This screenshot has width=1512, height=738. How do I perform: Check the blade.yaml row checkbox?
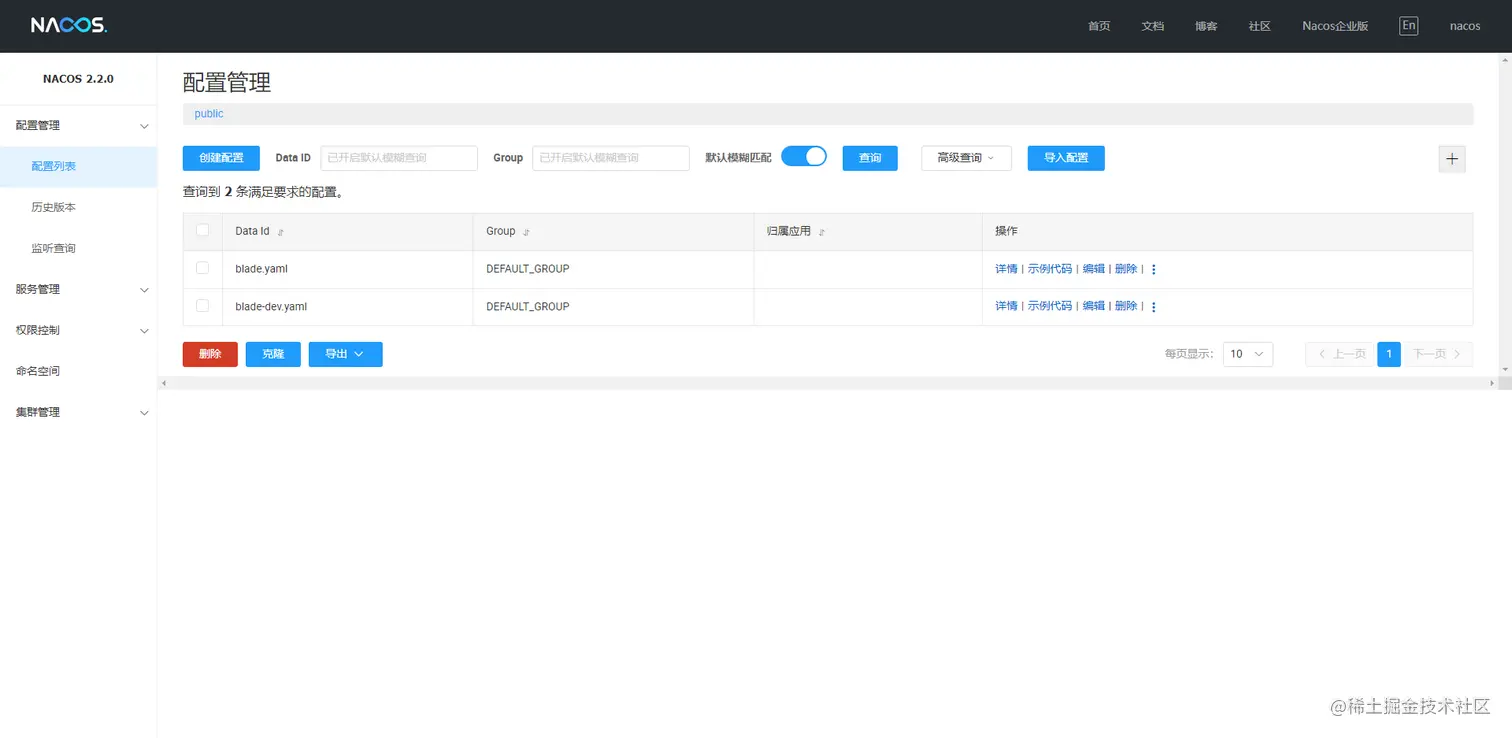(x=203, y=268)
